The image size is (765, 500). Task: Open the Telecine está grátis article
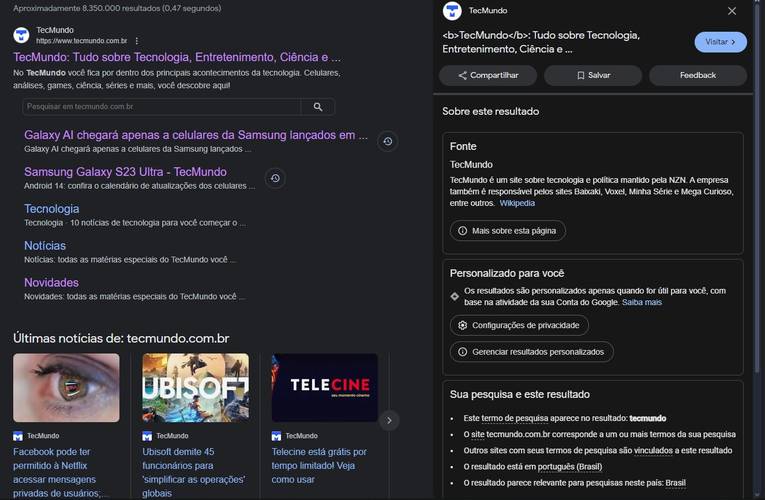(x=319, y=465)
